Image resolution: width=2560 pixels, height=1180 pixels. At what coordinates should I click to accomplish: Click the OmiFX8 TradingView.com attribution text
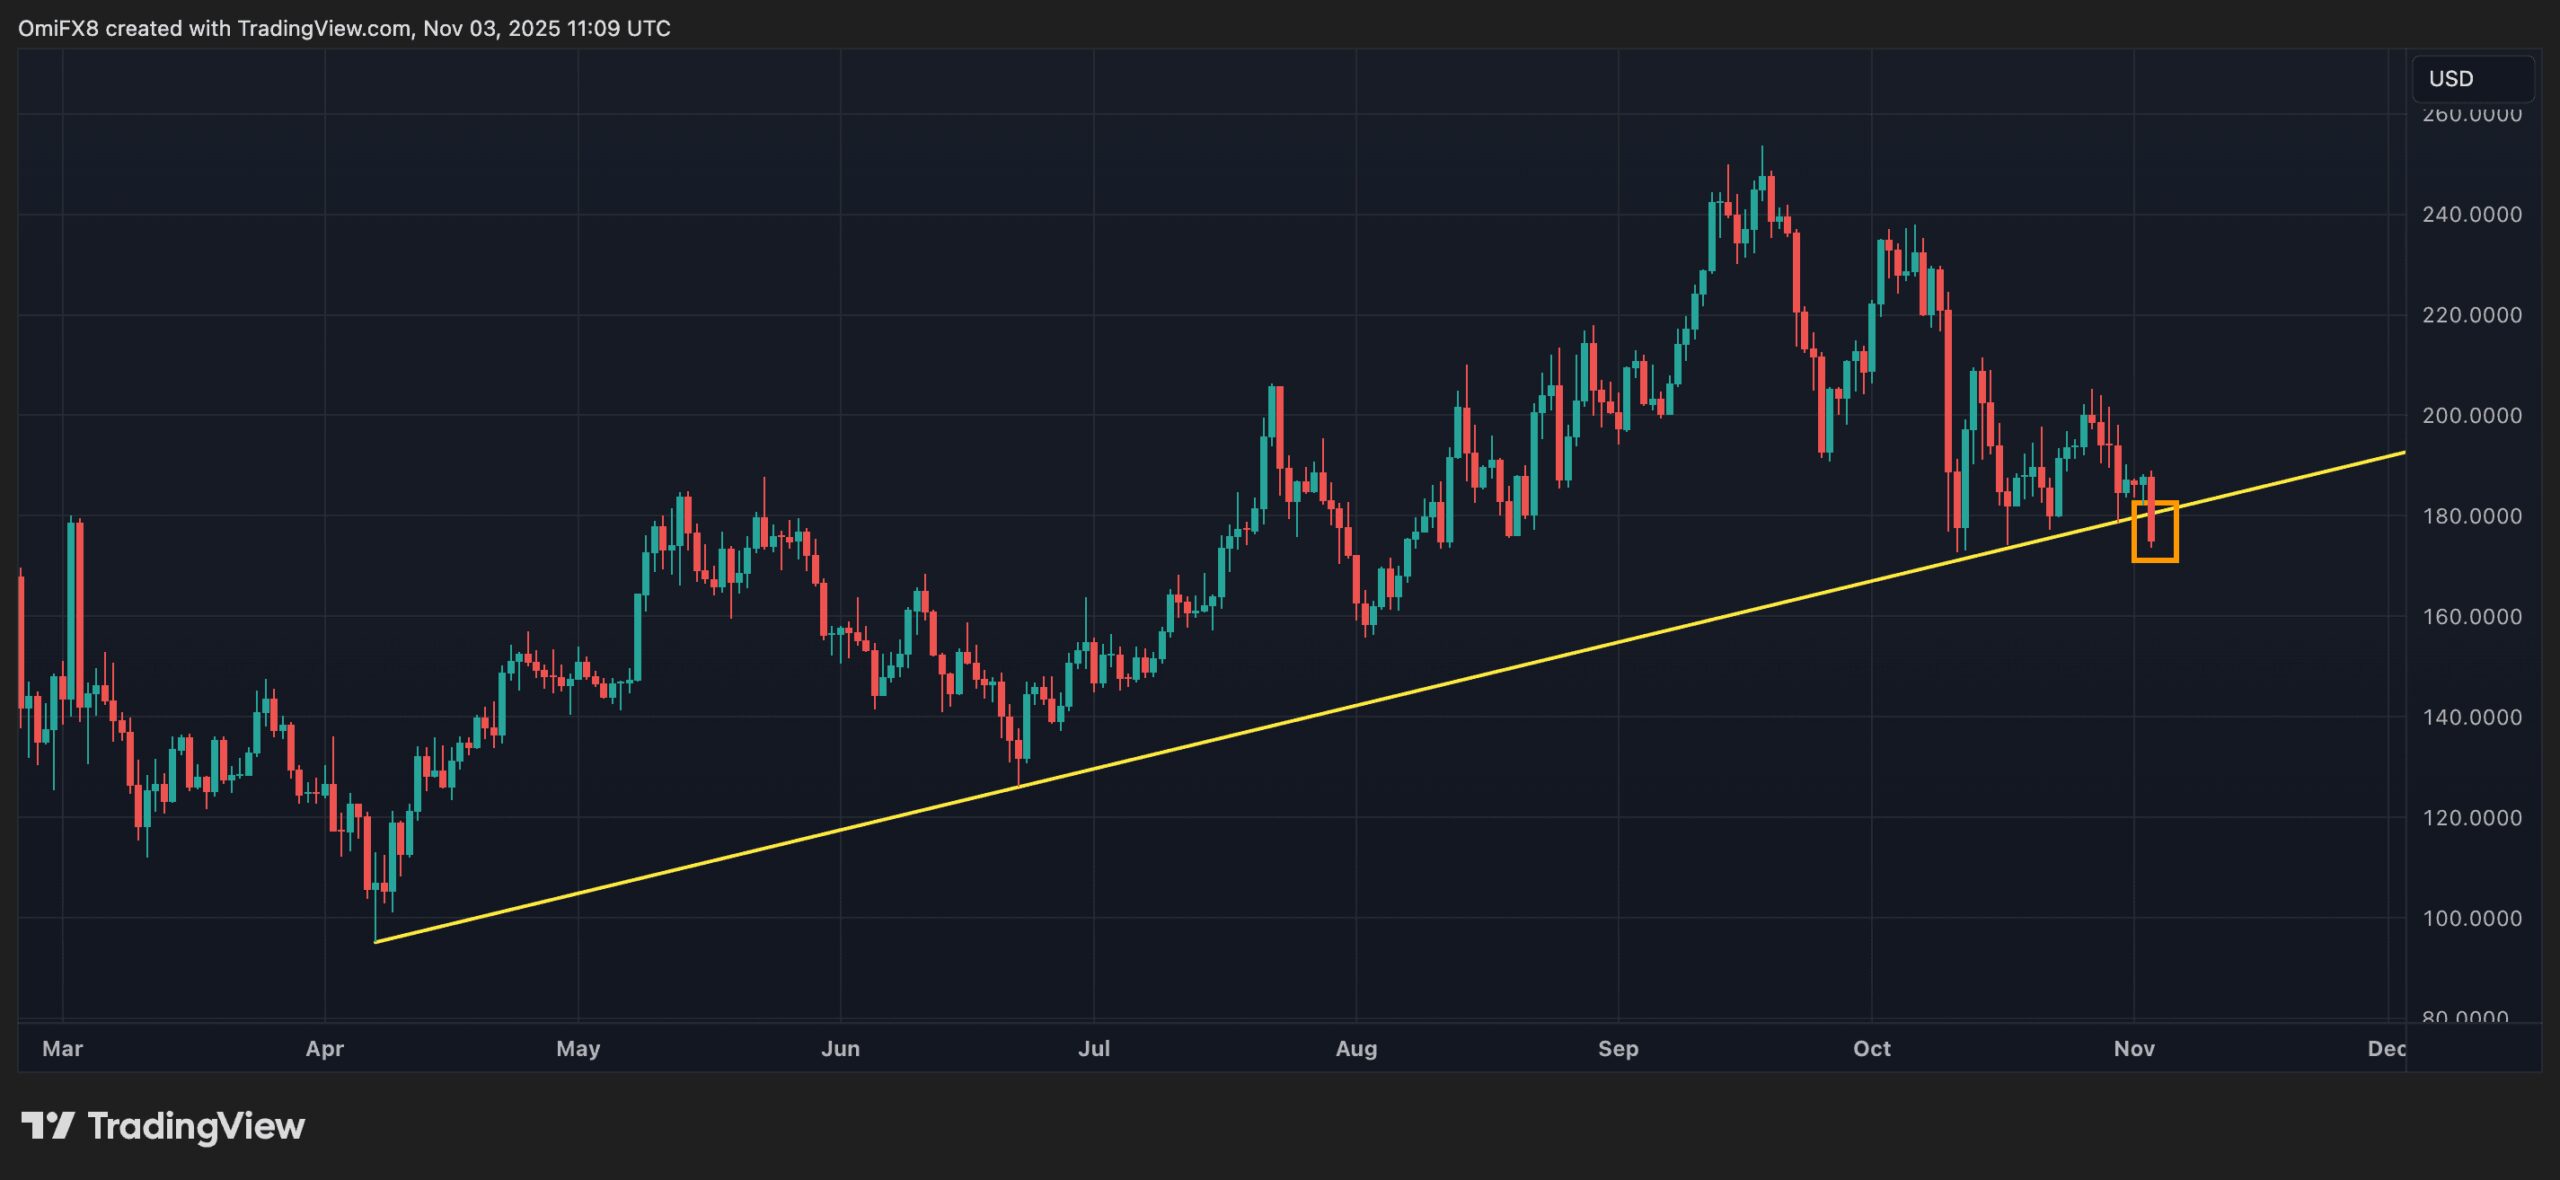coord(344,28)
